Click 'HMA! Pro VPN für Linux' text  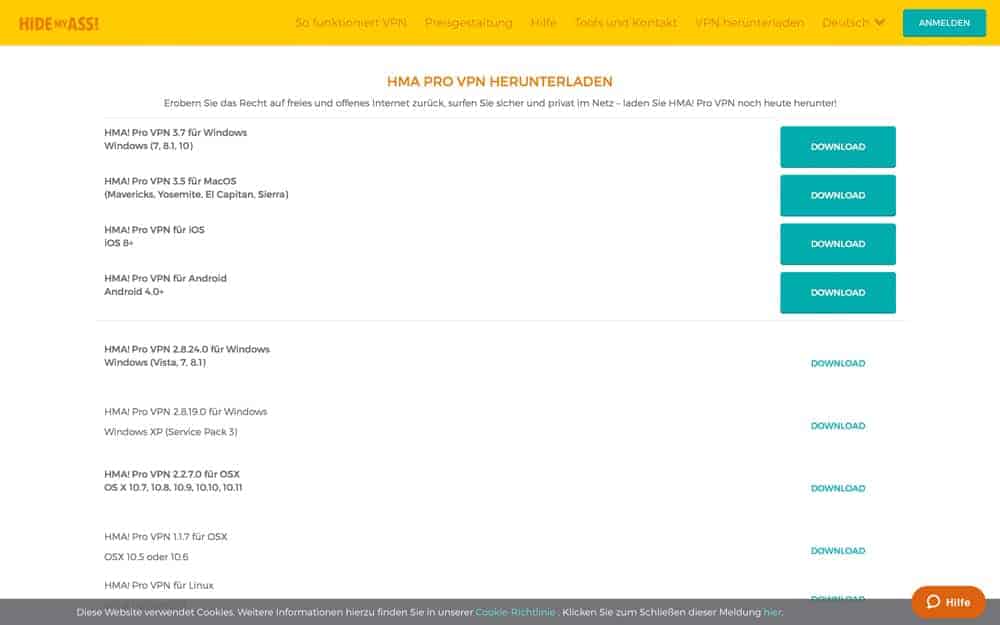click(159, 585)
